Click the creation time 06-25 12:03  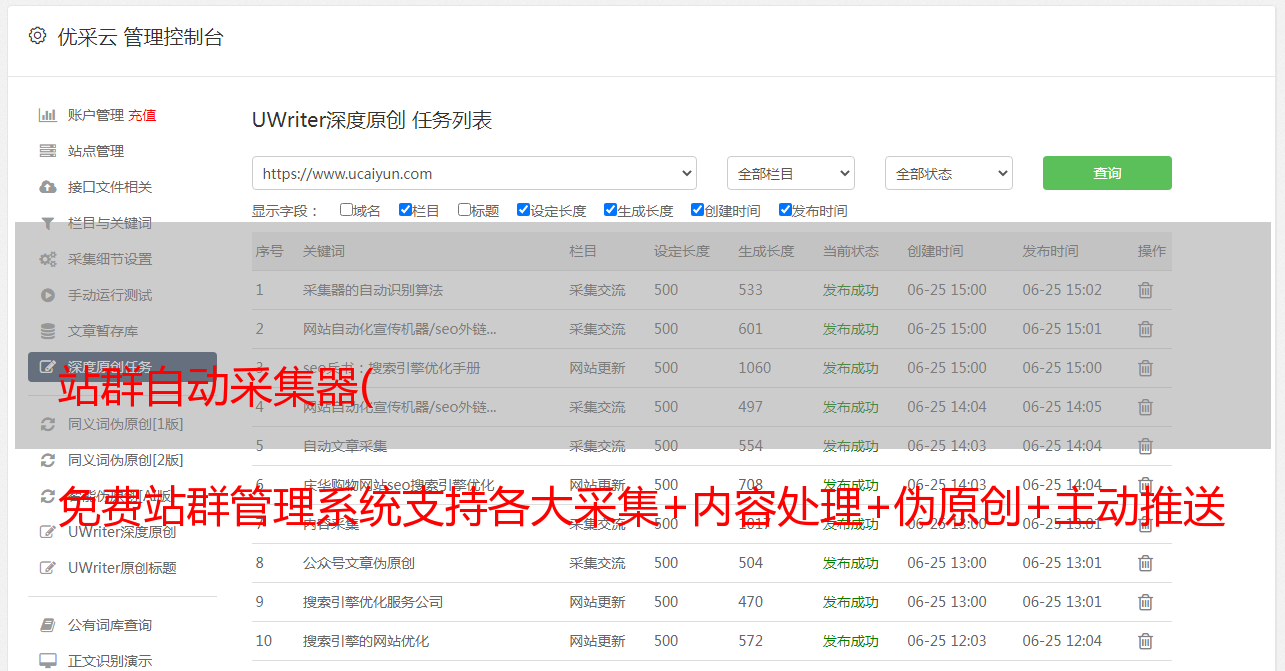(947, 641)
